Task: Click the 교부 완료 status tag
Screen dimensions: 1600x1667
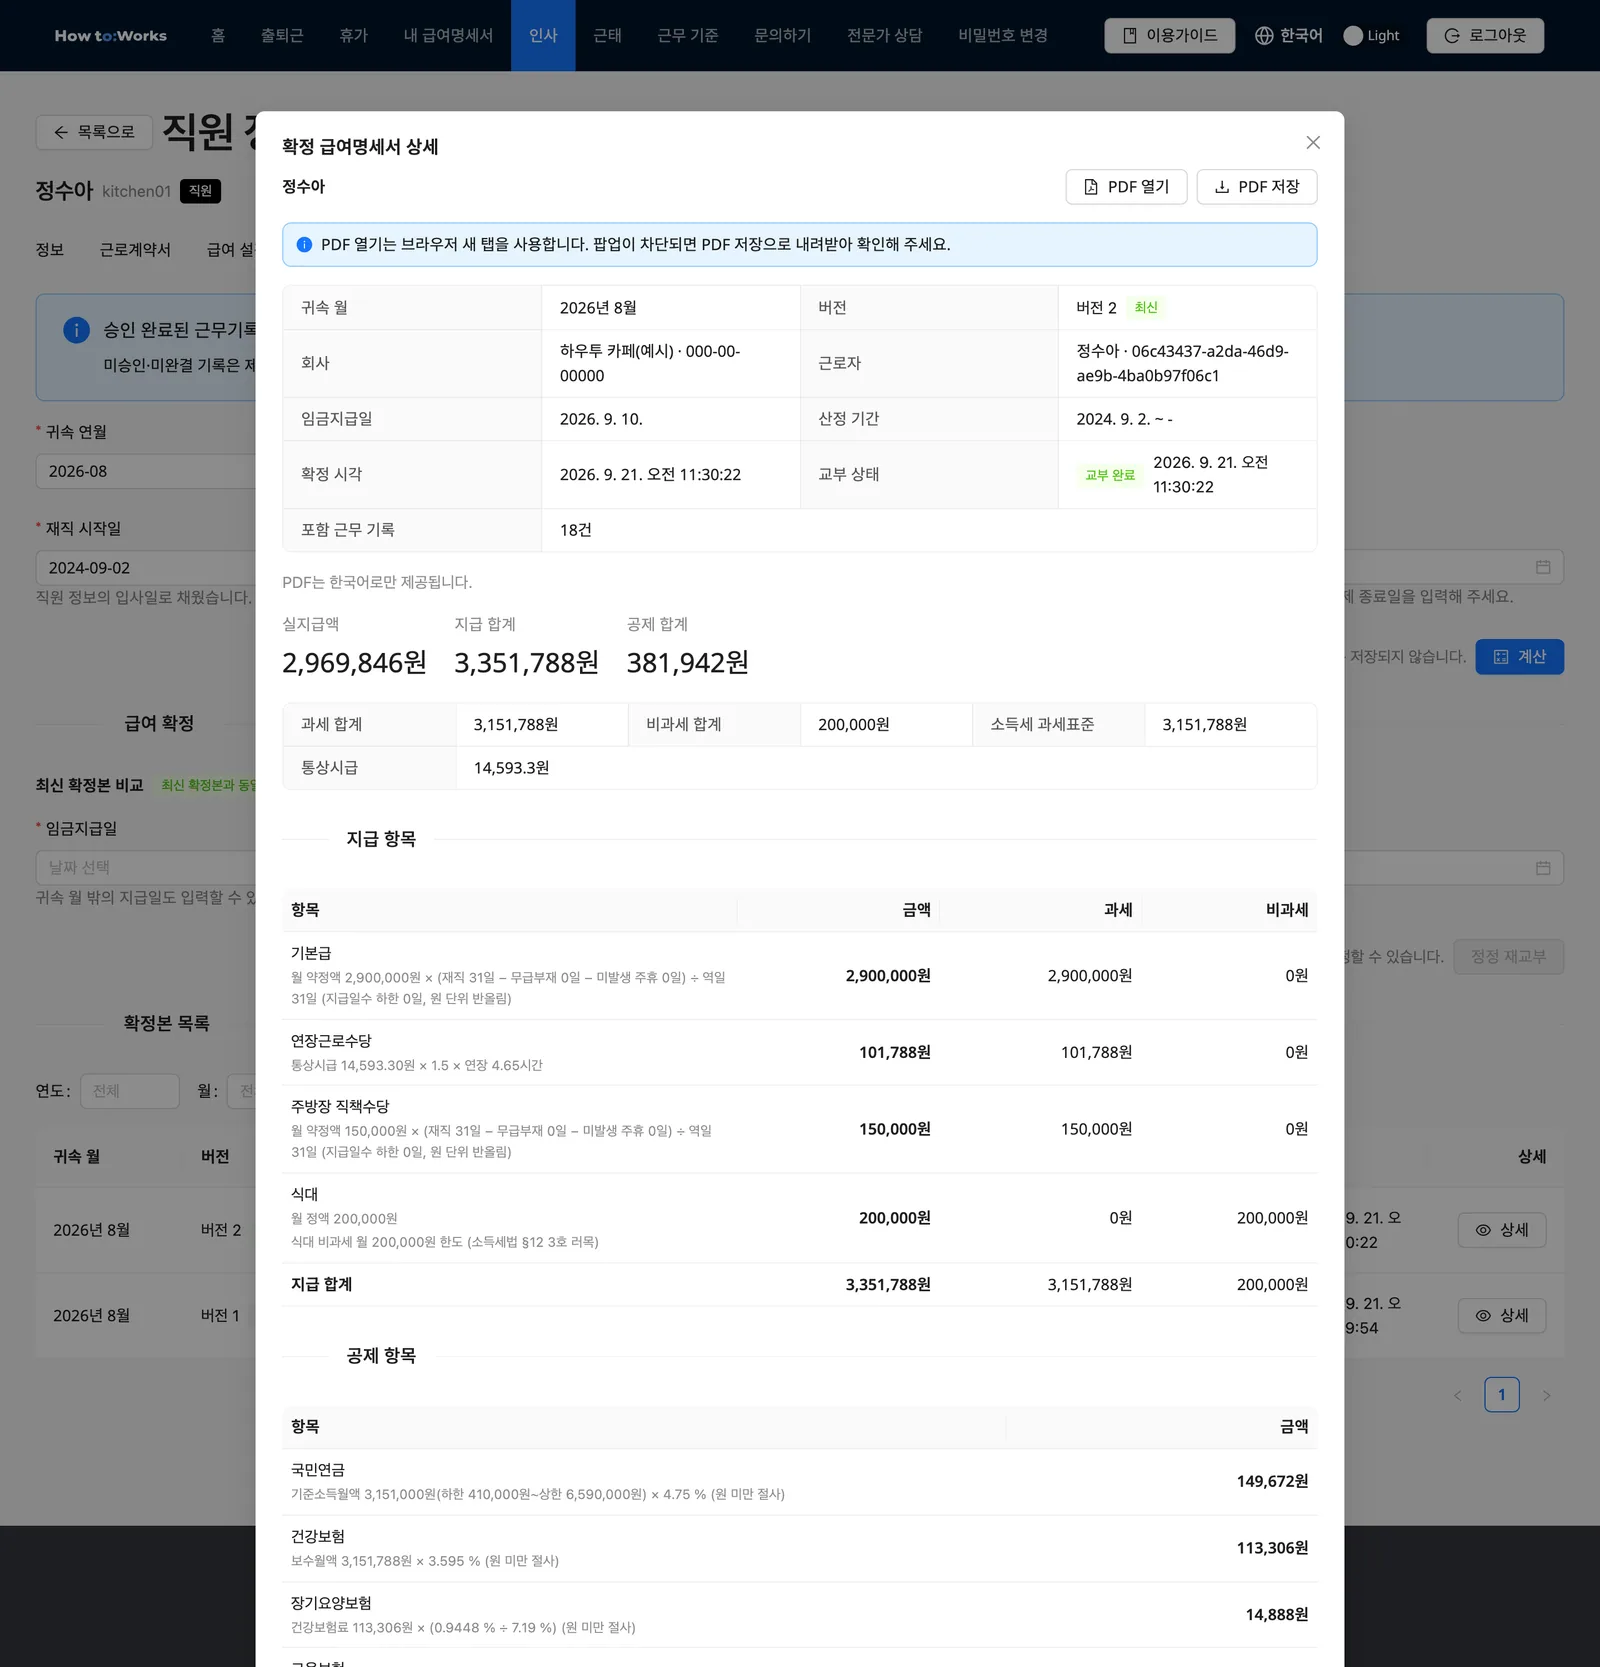Action: coord(1110,475)
